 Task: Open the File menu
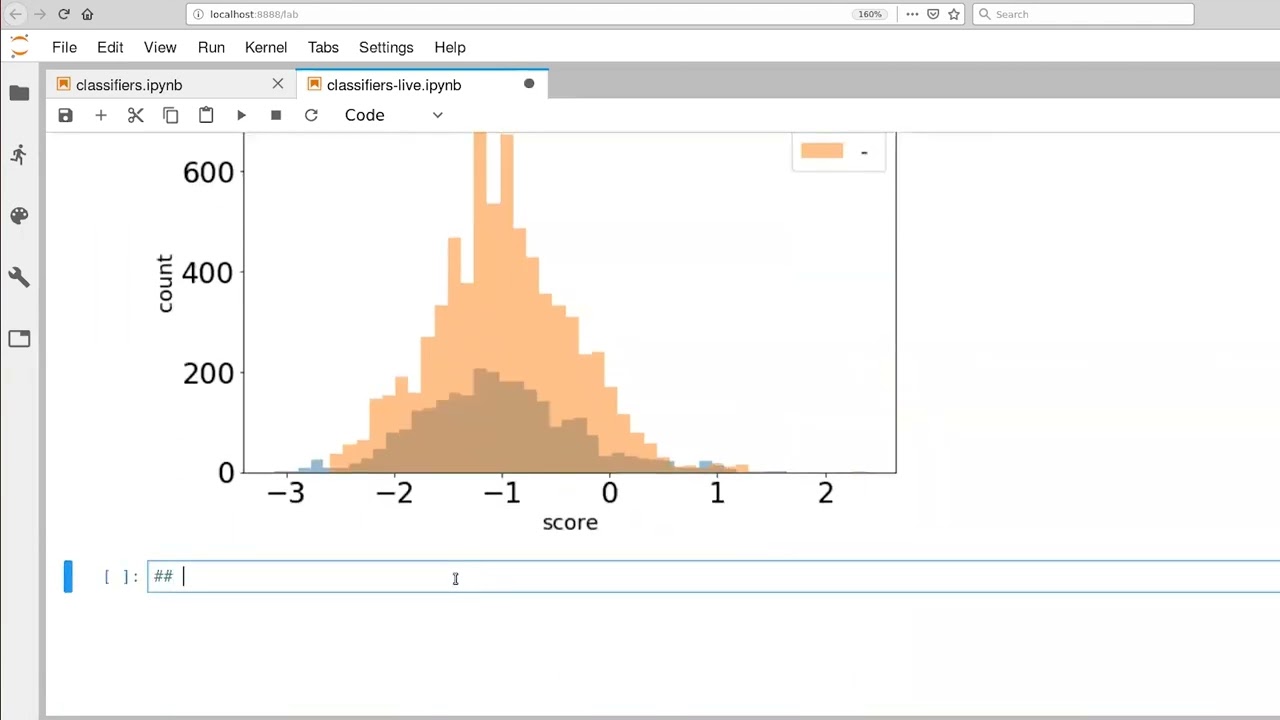pyautogui.click(x=64, y=47)
